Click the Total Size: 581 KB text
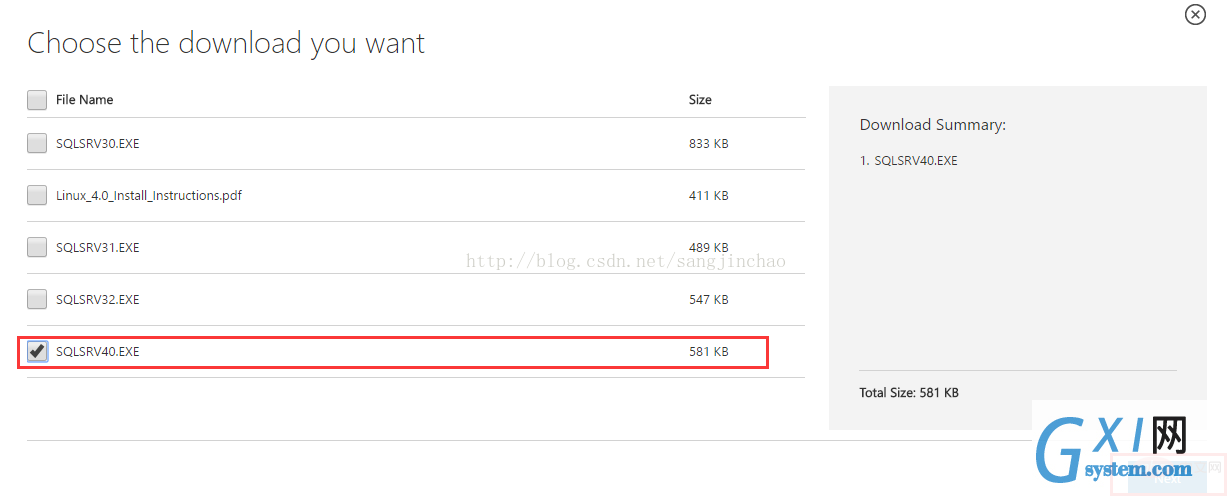 [x=909, y=393]
